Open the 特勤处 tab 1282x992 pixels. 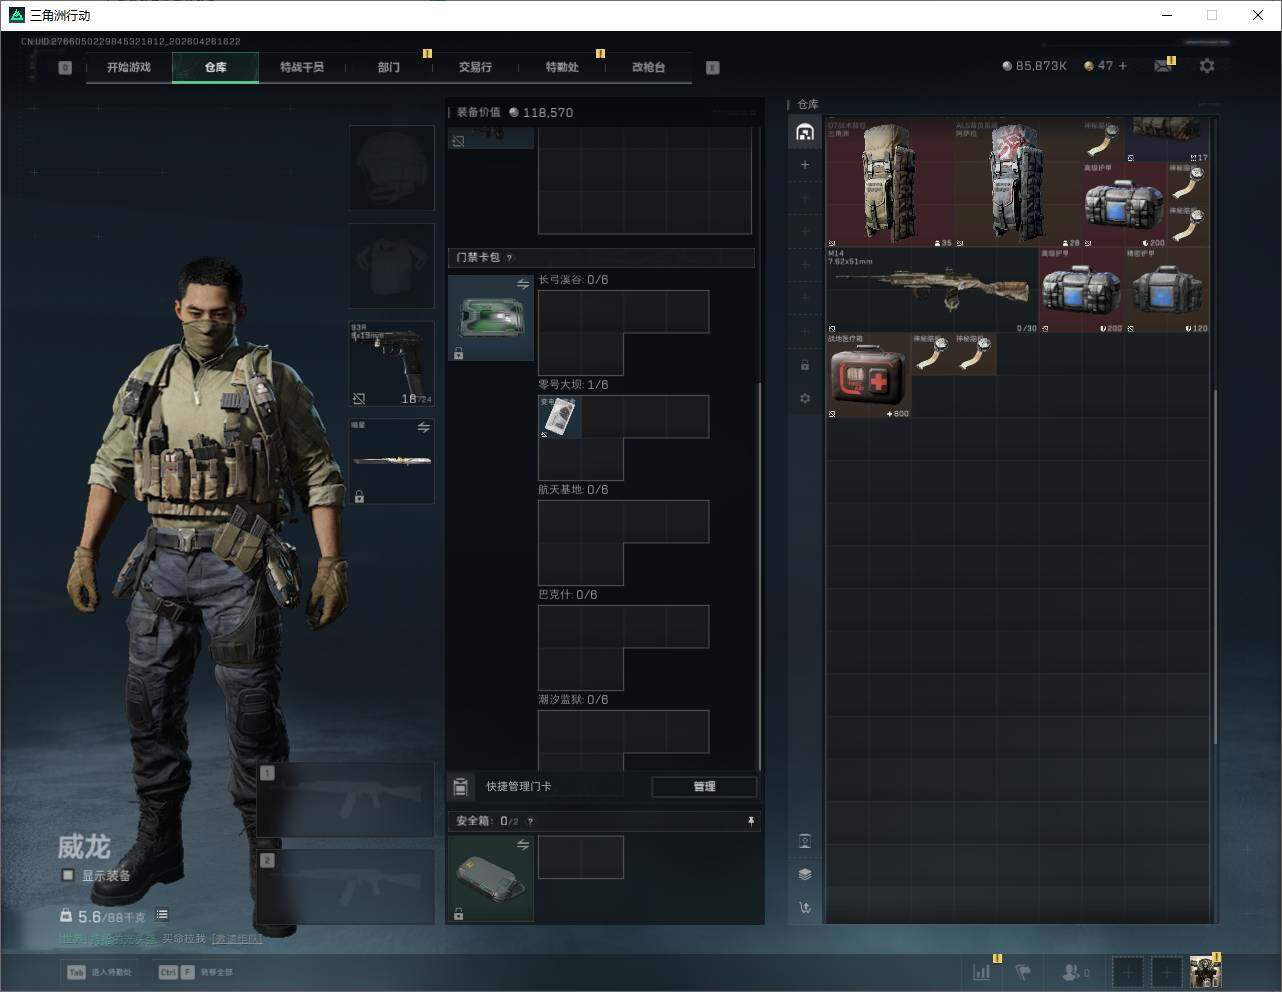click(x=562, y=67)
